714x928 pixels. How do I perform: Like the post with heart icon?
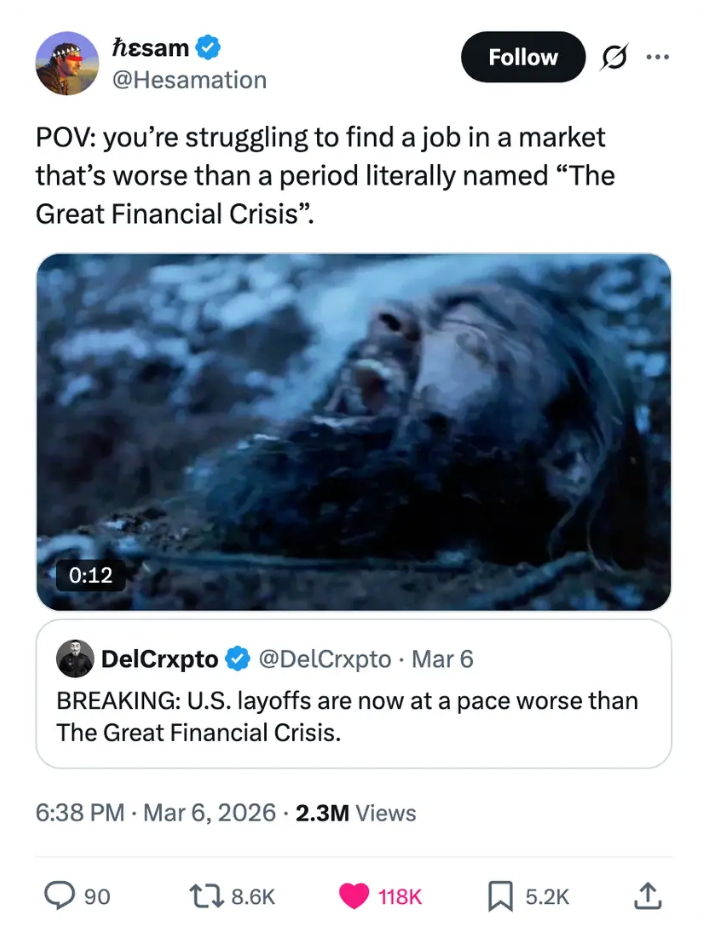354,896
